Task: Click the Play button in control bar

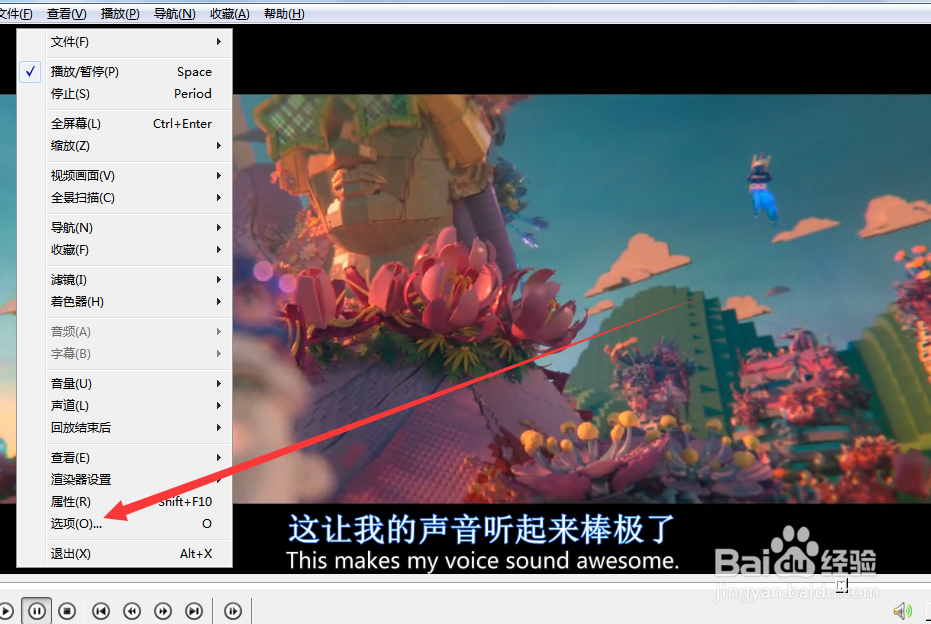Action: [5, 611]
